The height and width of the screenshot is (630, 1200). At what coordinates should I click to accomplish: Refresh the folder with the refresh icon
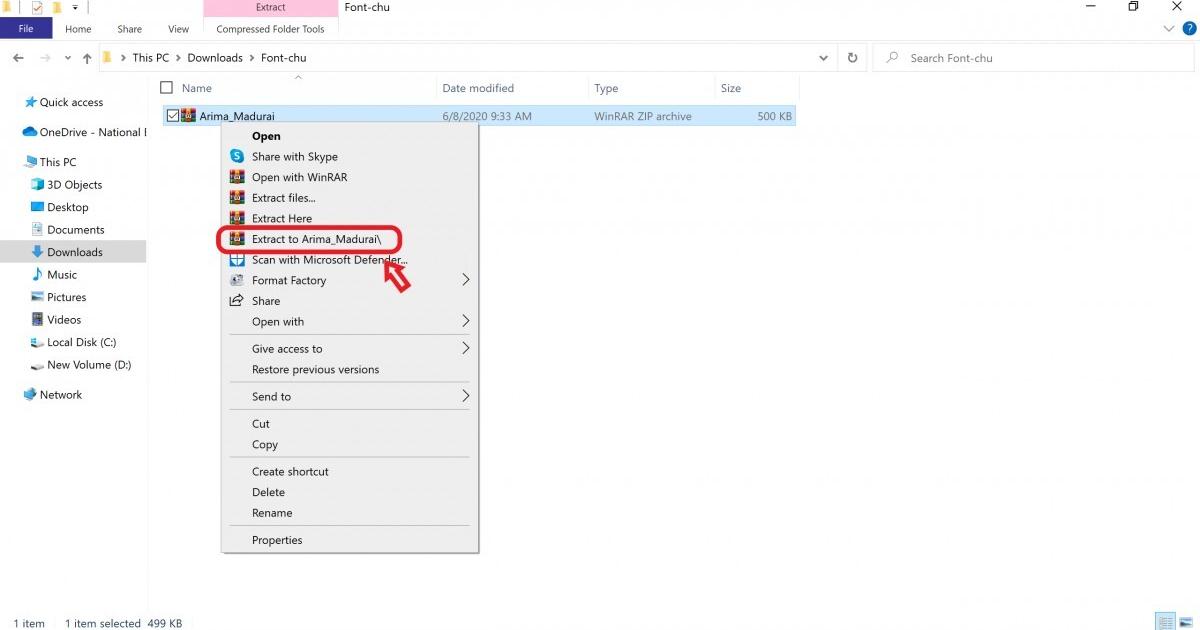tap(852, 57)
